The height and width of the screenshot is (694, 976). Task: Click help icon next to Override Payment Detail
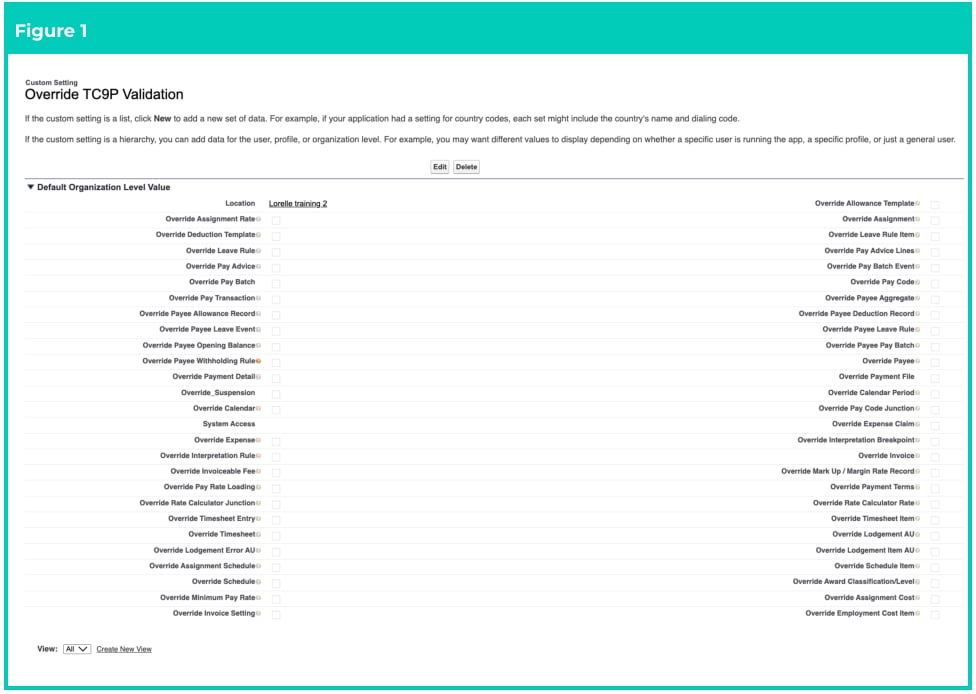pos(258,377)
